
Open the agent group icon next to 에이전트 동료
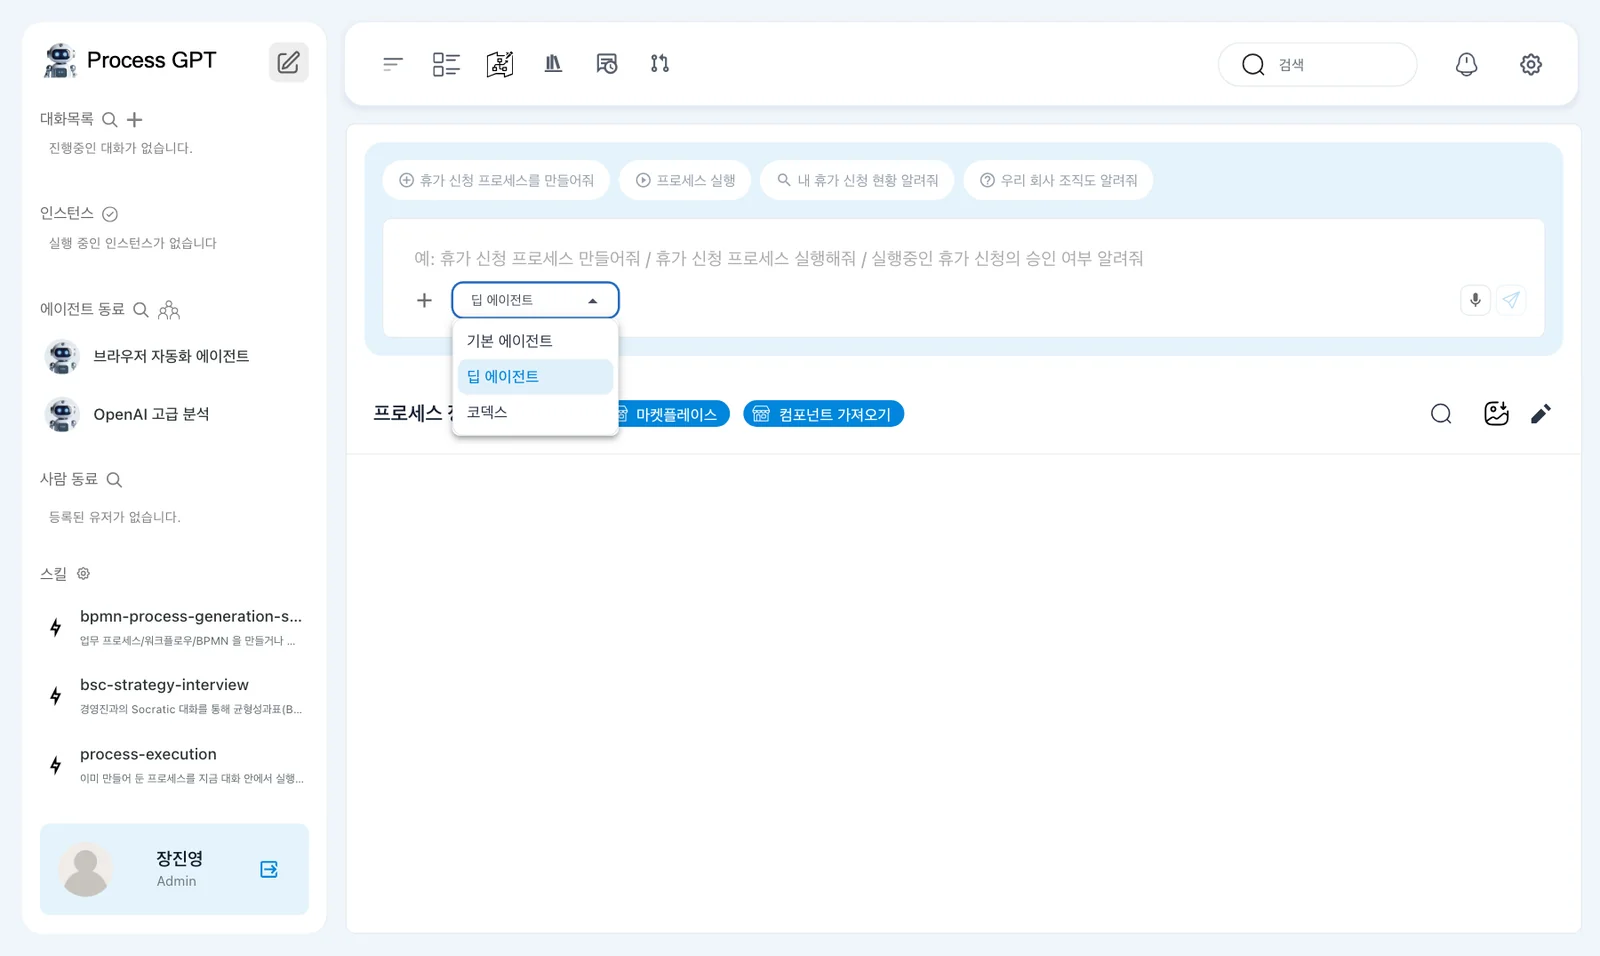click(x=169, y=310)
